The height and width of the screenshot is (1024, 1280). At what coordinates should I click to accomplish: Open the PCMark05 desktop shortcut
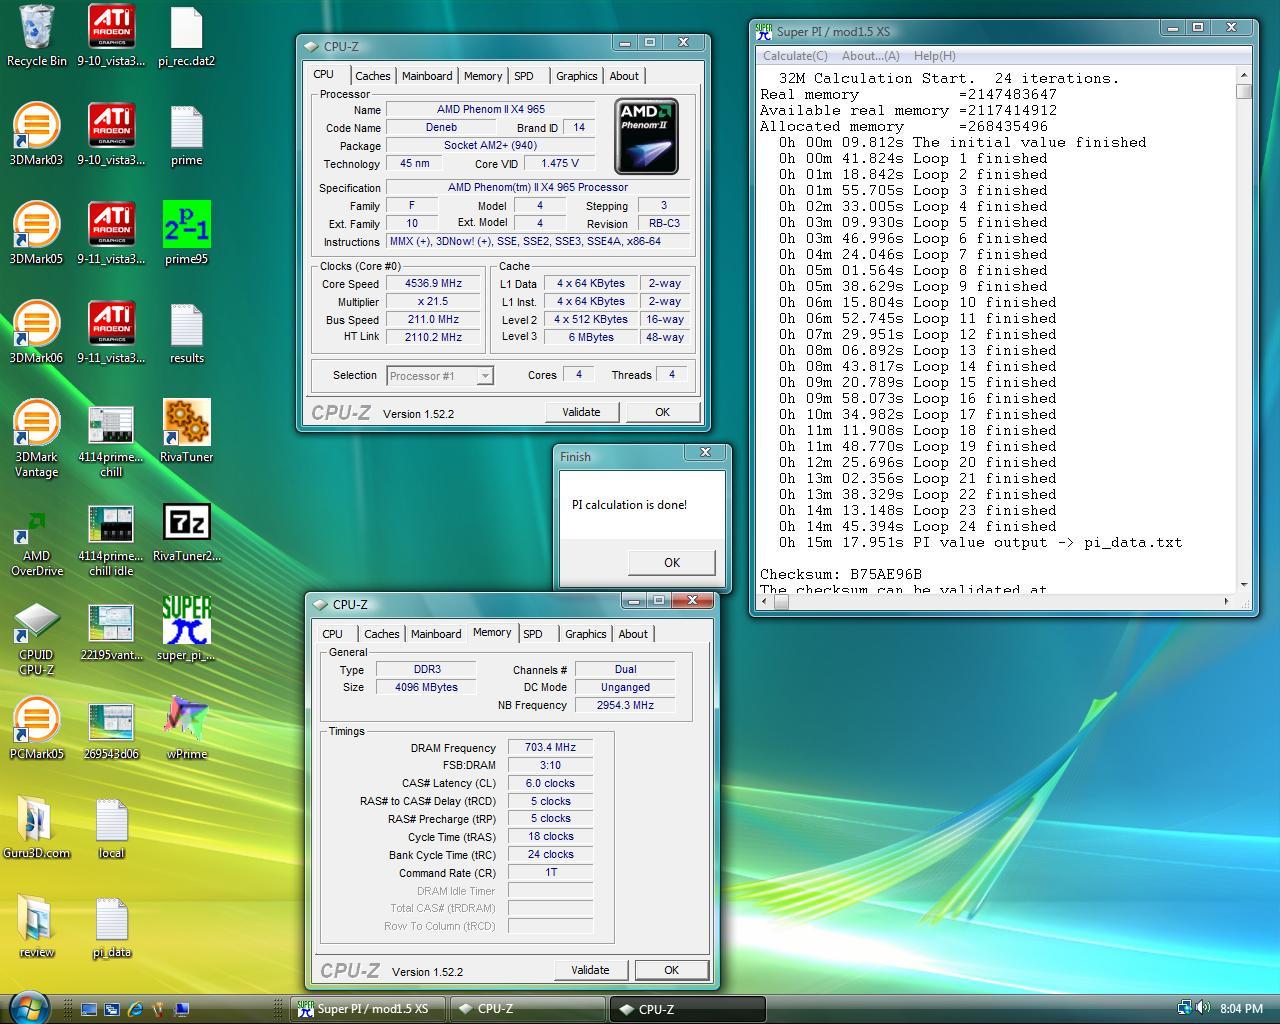(36, 729)
